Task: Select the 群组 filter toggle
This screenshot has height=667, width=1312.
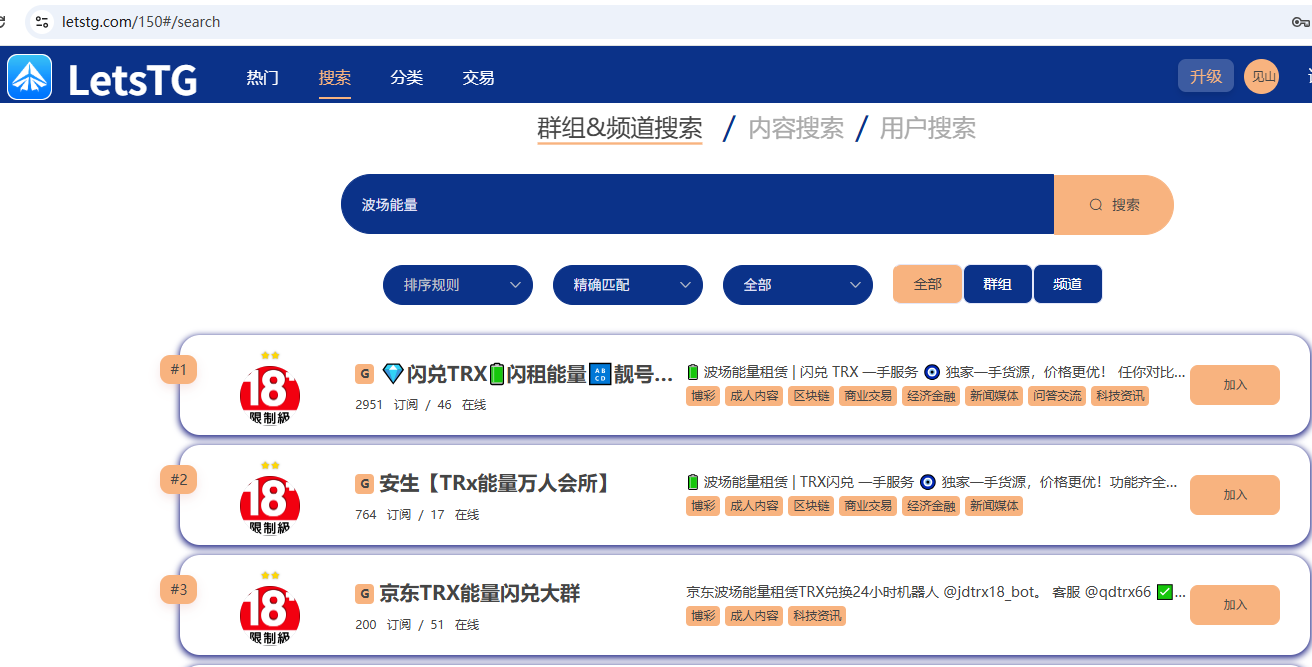Action: pyautogui.click(x=997, y=284)
